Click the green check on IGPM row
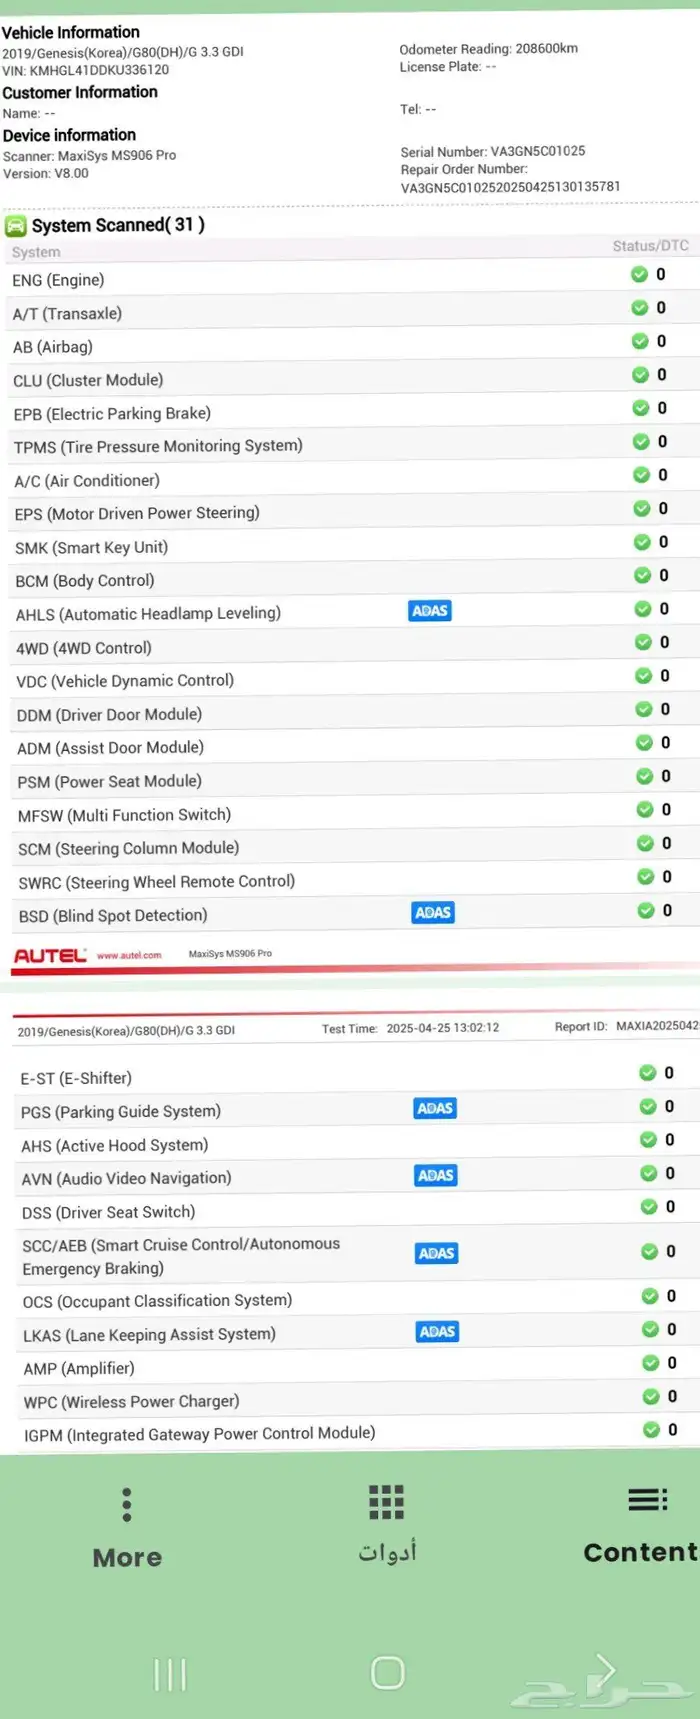The image size is (700, 1719). [x=651, y=1430]
